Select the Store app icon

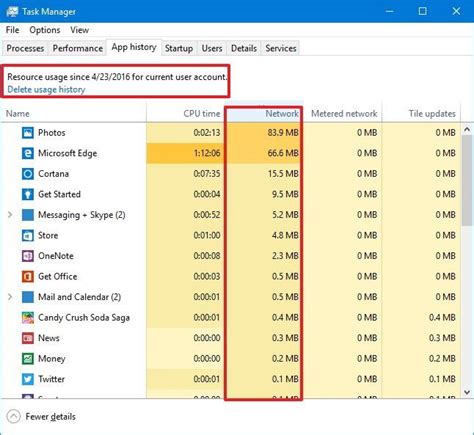[x=28, y=235]
